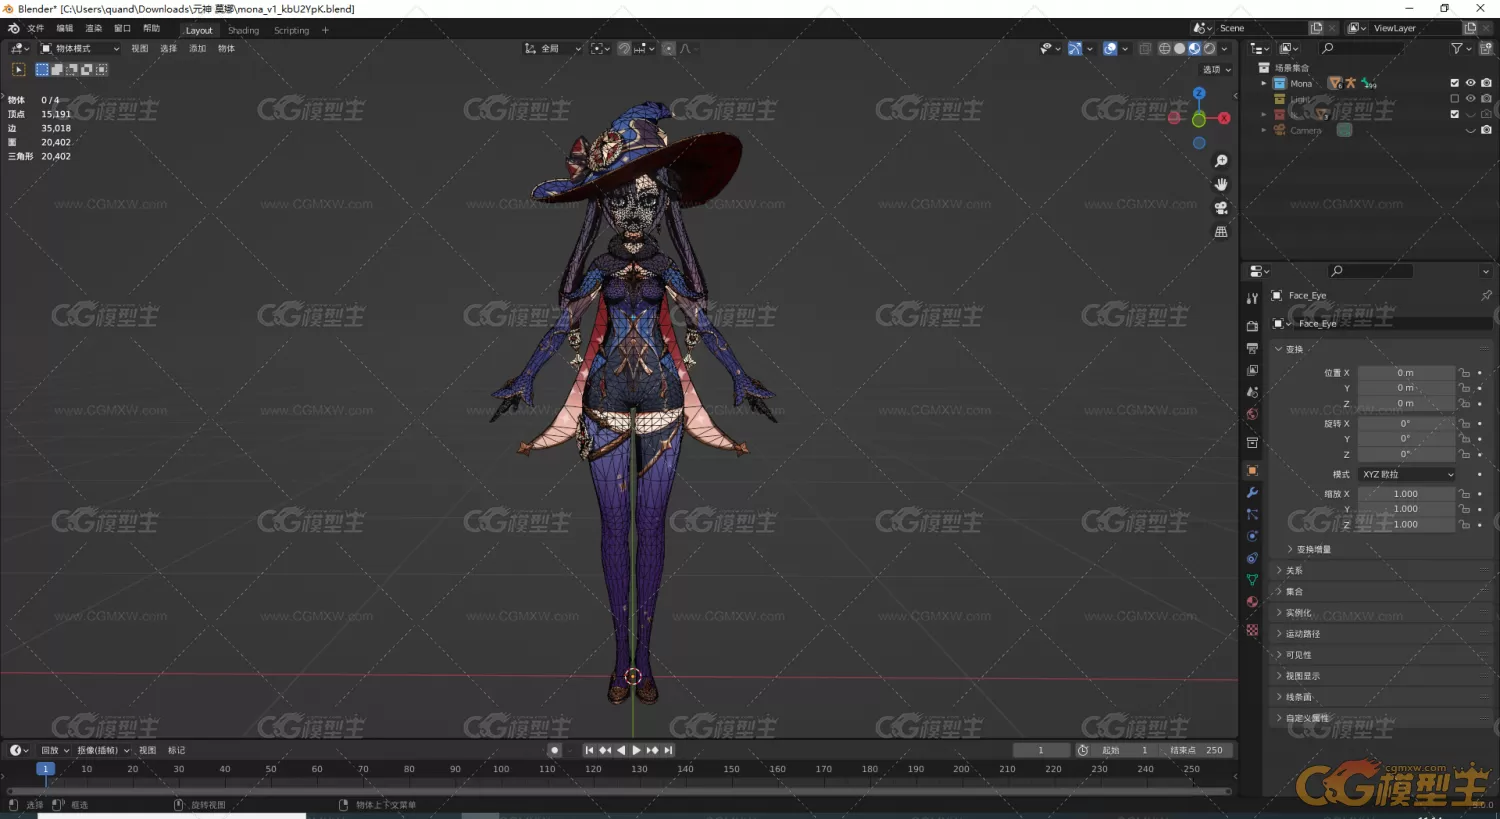Expand the Camera item in outliner
The width and height of the screenshot is (1500, 819).
(x=1264, y=130)
